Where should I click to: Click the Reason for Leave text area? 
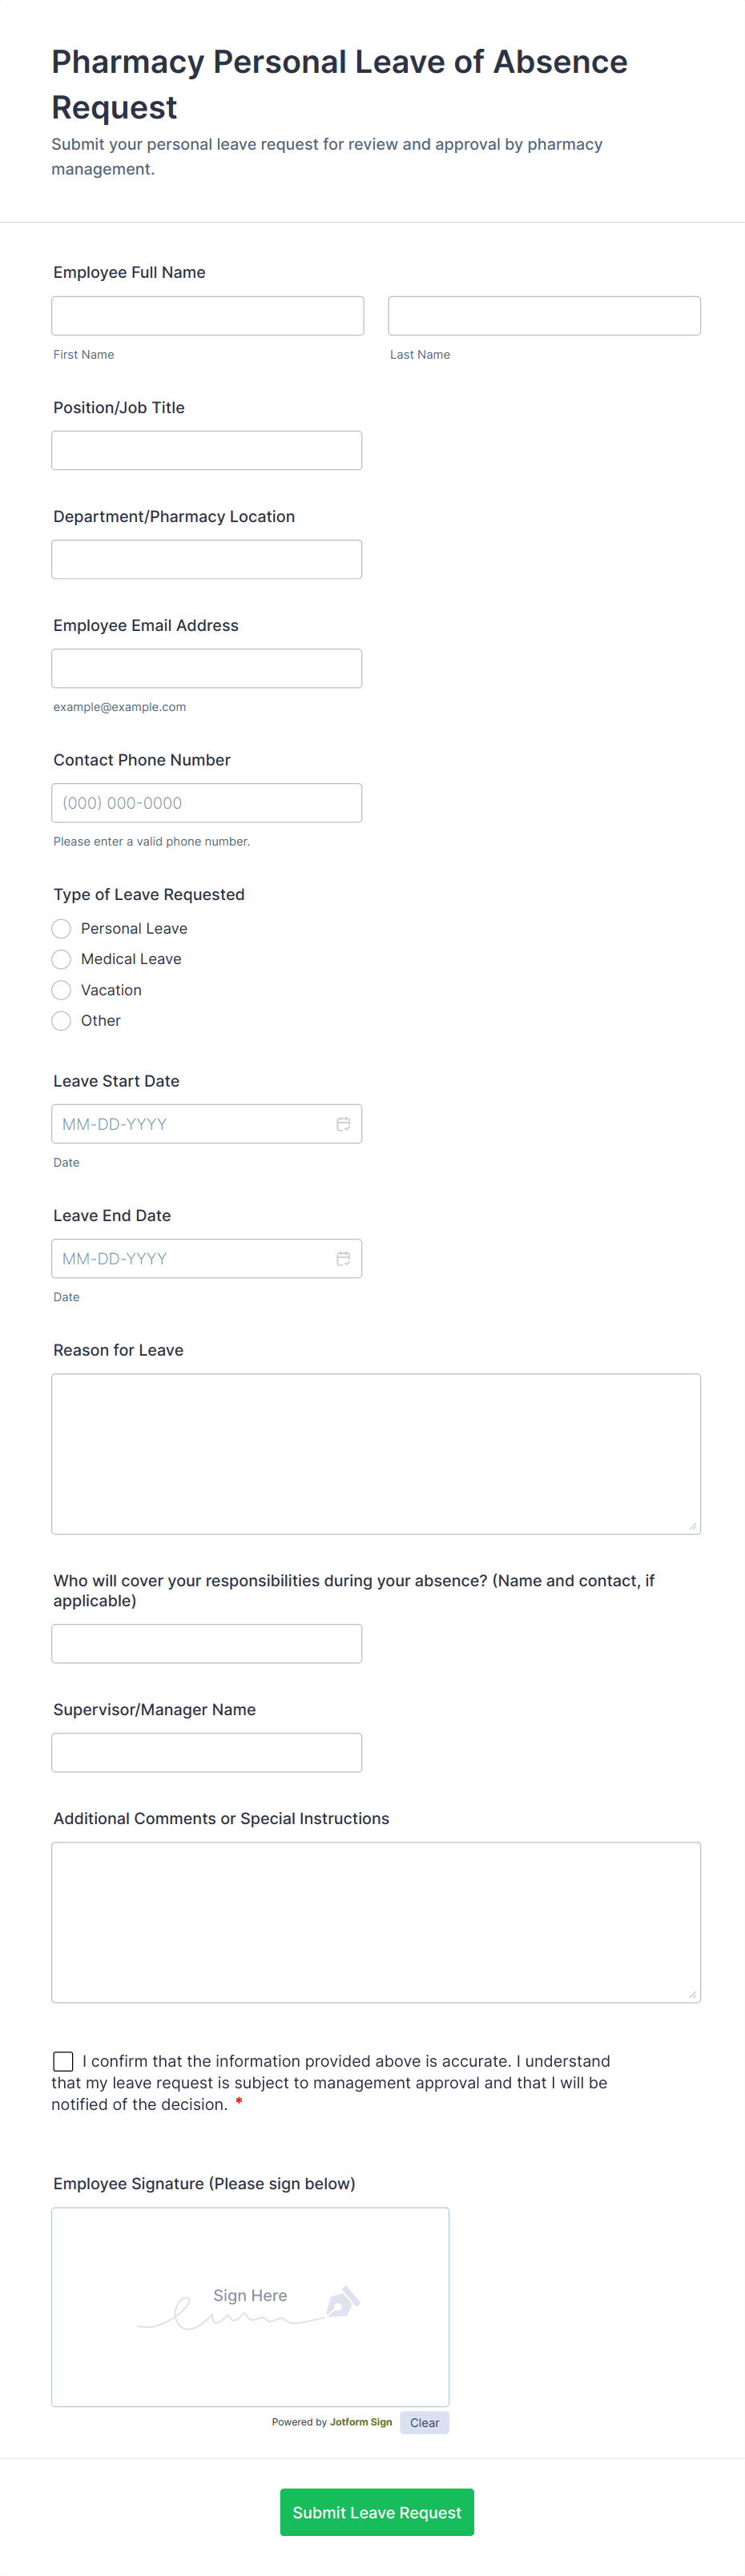click(375, 1452)
